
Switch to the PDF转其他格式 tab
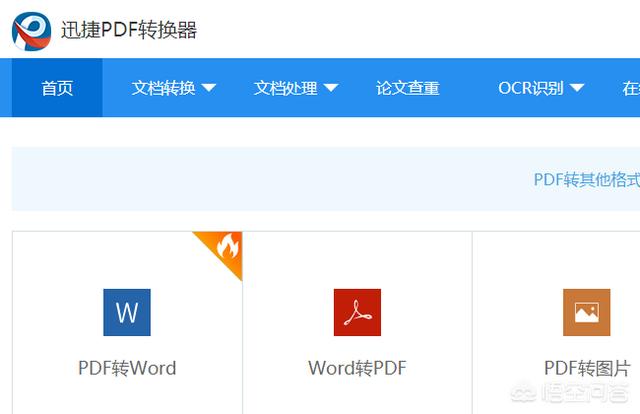point(587,179)
